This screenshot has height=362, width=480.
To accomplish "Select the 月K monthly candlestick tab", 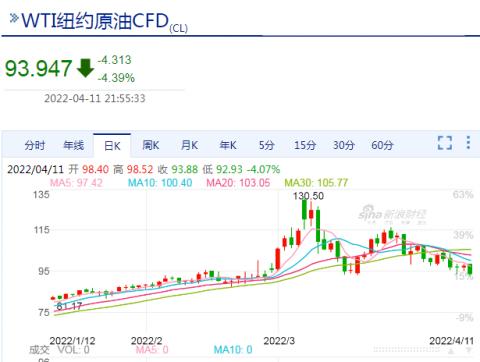I will 189,145.
